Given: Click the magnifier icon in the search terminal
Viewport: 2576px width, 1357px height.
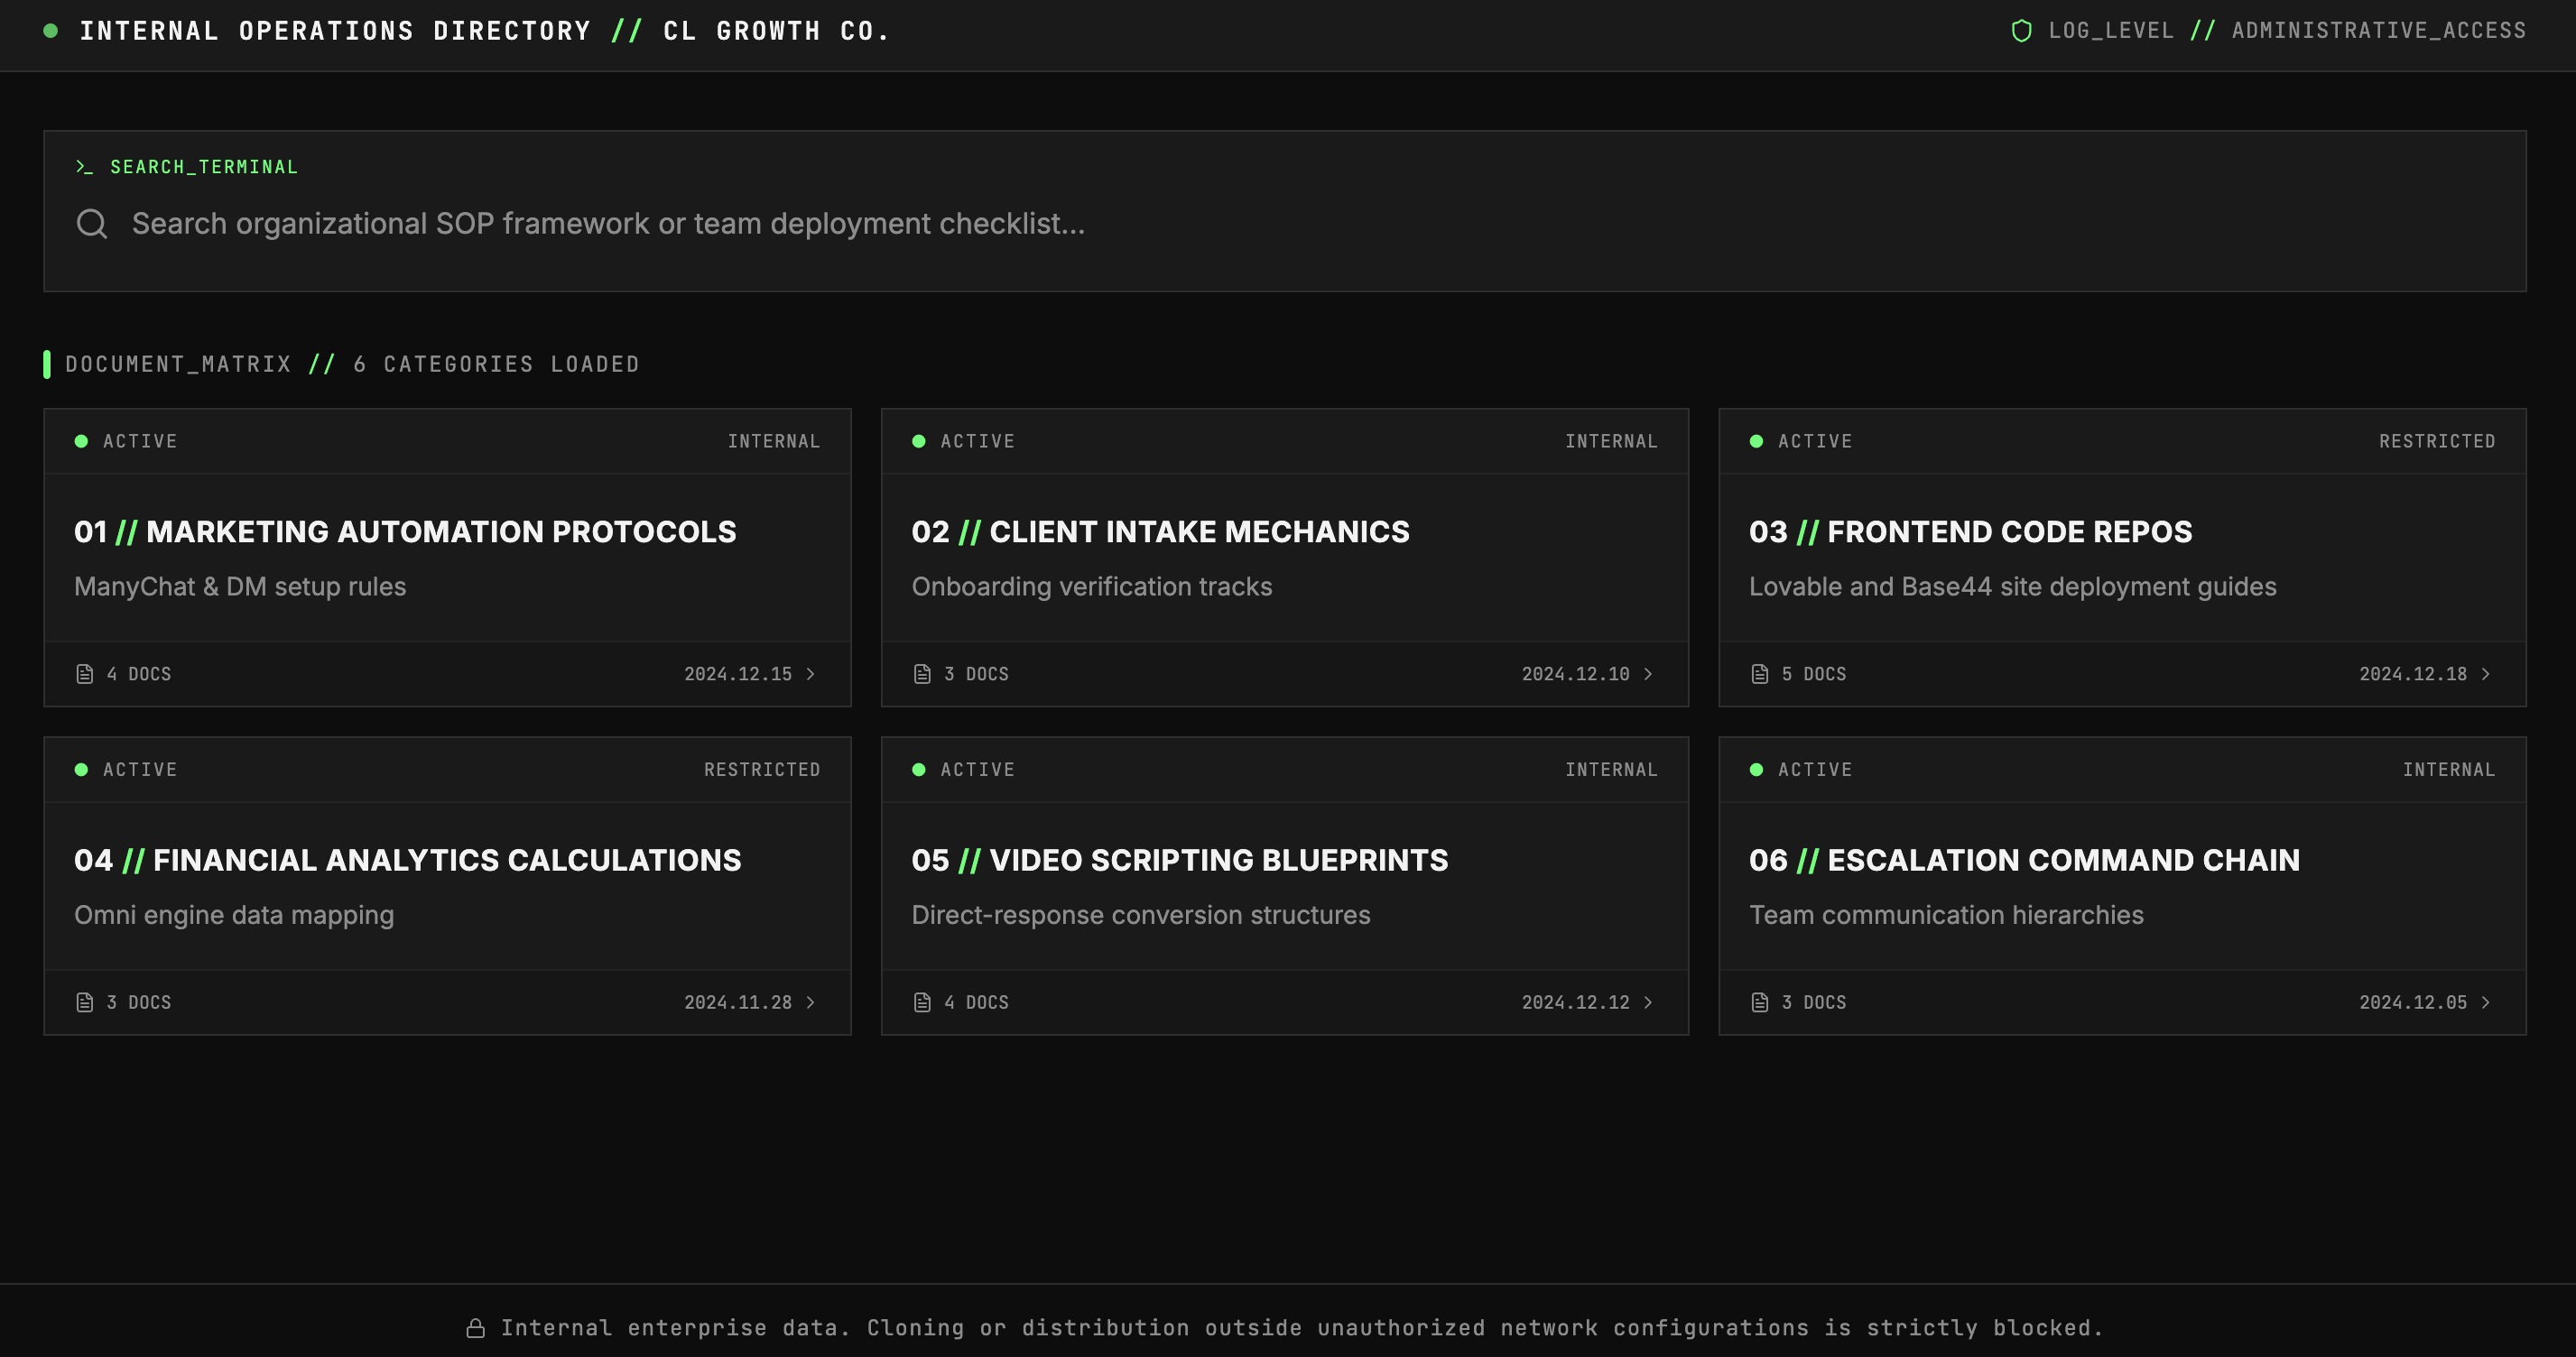Looking at the screenshot, I should tap(92, 224).
